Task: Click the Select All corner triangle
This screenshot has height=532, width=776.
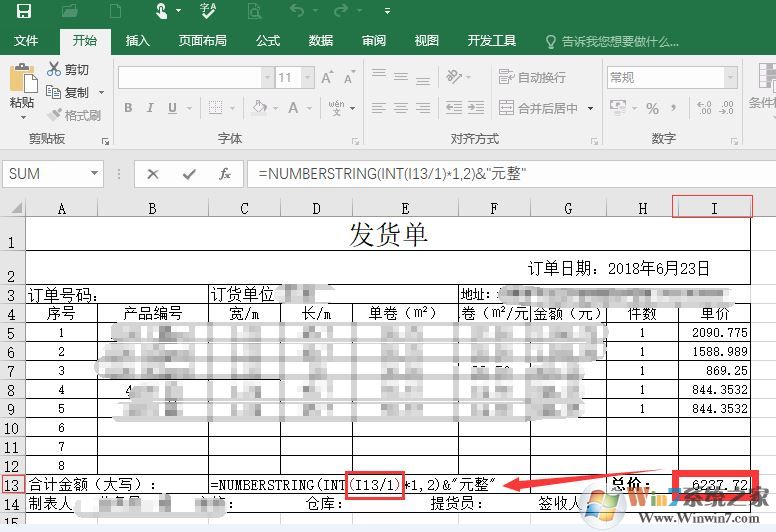Action: [15, 208]
